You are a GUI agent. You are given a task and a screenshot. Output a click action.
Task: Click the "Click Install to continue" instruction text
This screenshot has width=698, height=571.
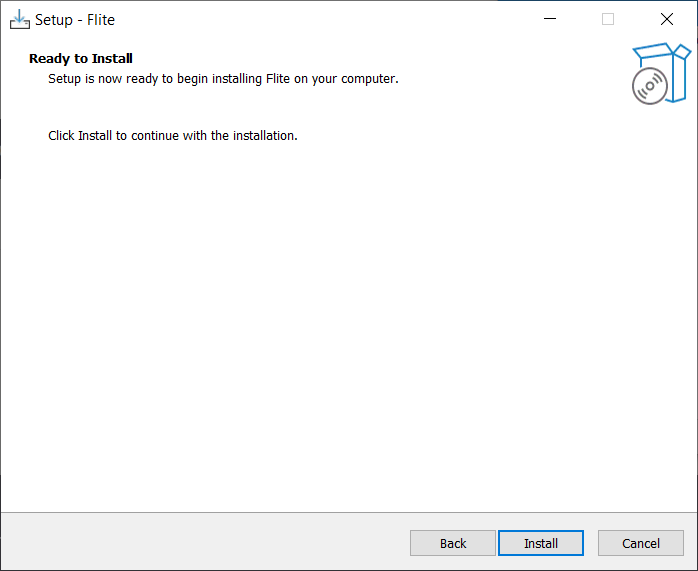pos(173,135)
